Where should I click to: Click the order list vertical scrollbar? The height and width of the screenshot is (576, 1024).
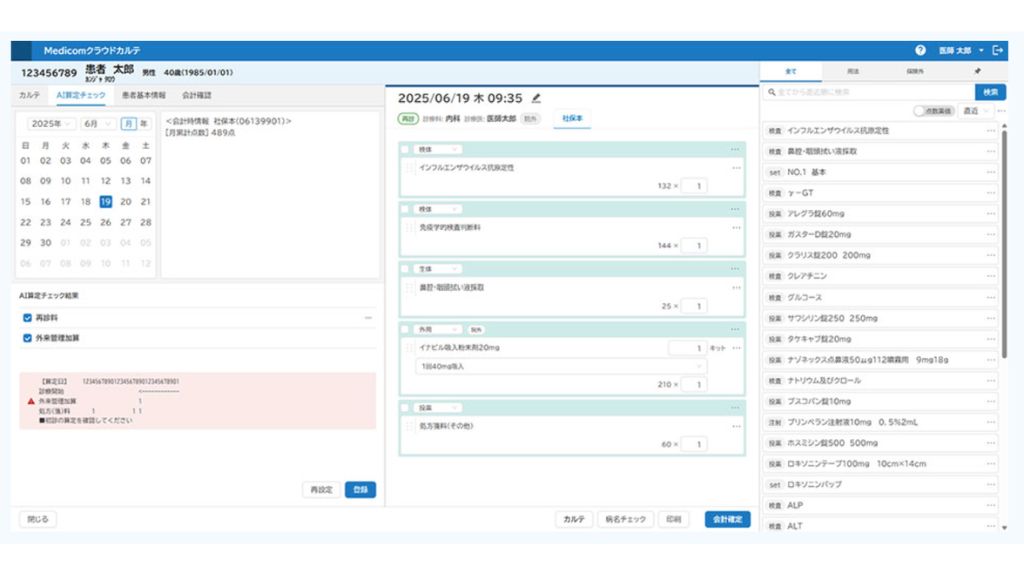(1004, 250)
